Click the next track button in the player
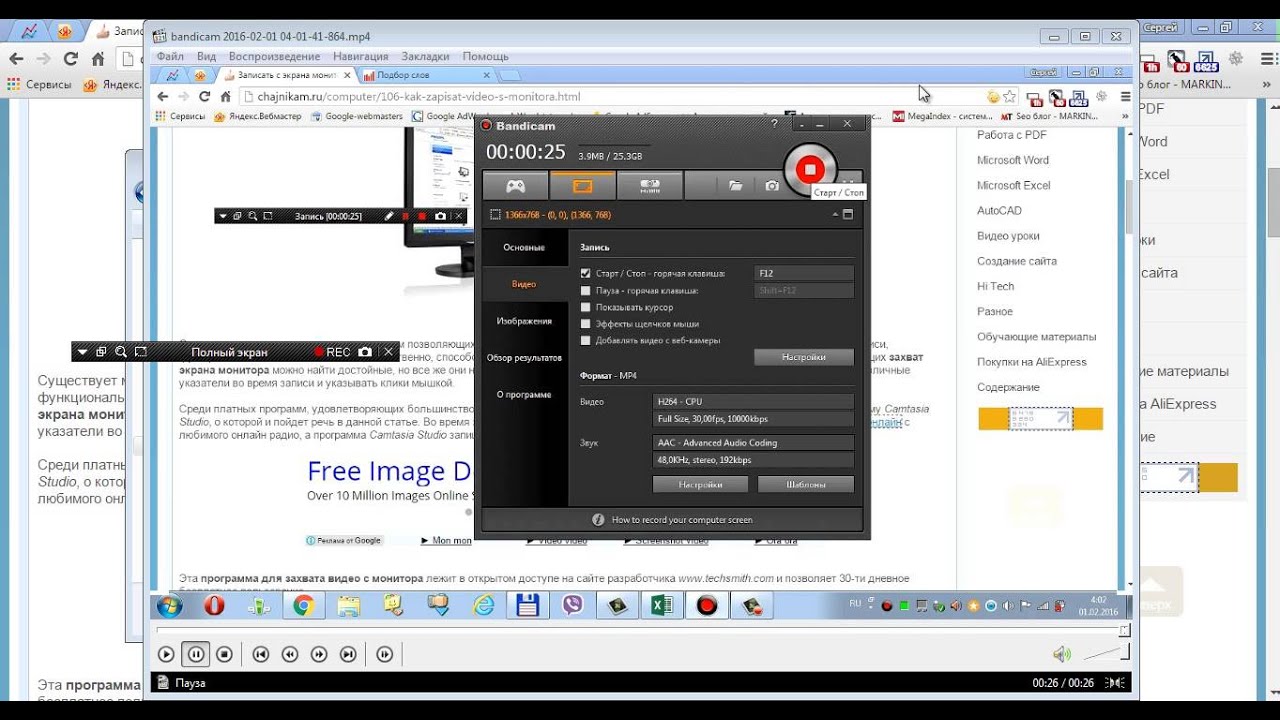Image resolution: width=1280 pixels, height=720 pixels. [x=348, y=654]
